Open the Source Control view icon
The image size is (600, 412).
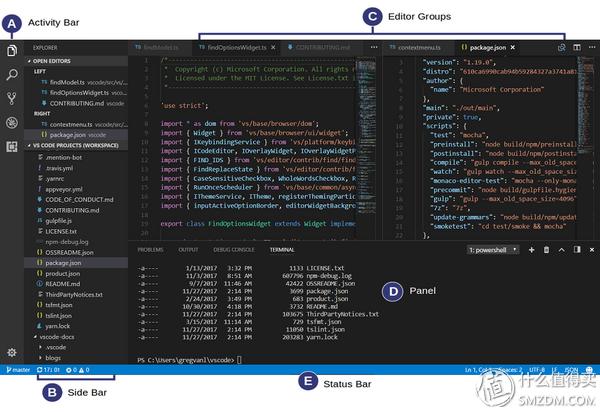12,99
